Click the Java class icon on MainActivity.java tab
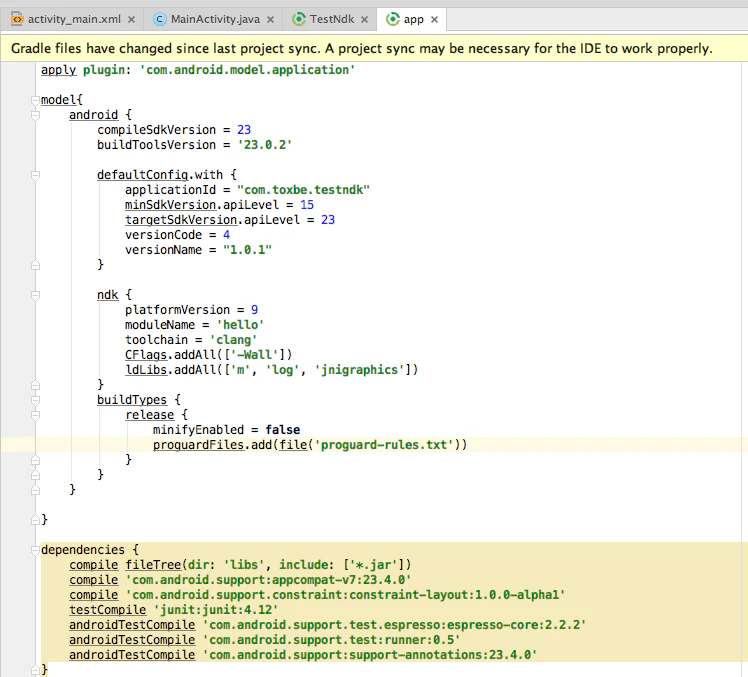 click(x=159, y=19)
